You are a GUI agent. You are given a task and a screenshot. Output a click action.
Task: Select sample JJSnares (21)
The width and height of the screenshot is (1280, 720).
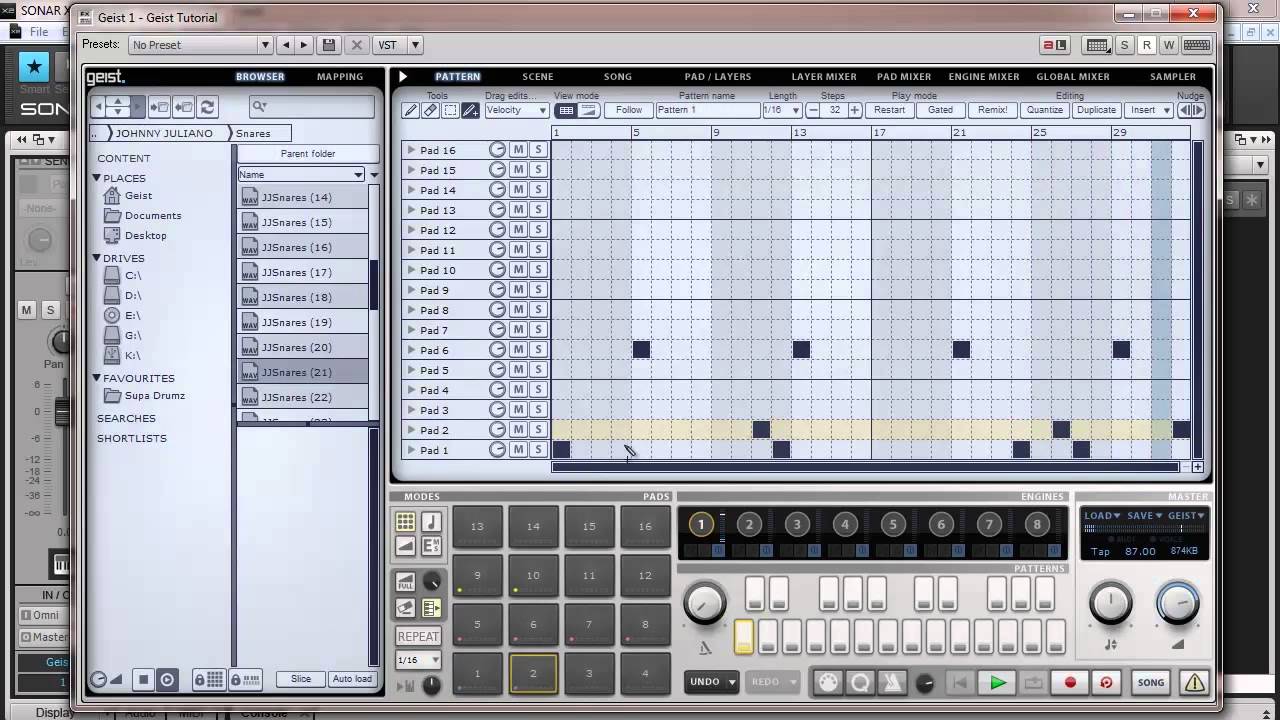303,372
